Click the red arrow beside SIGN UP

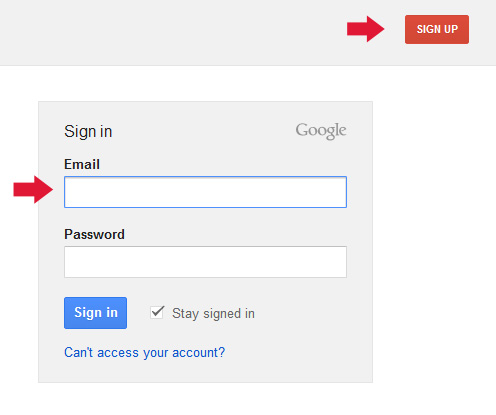click(366, 29)
